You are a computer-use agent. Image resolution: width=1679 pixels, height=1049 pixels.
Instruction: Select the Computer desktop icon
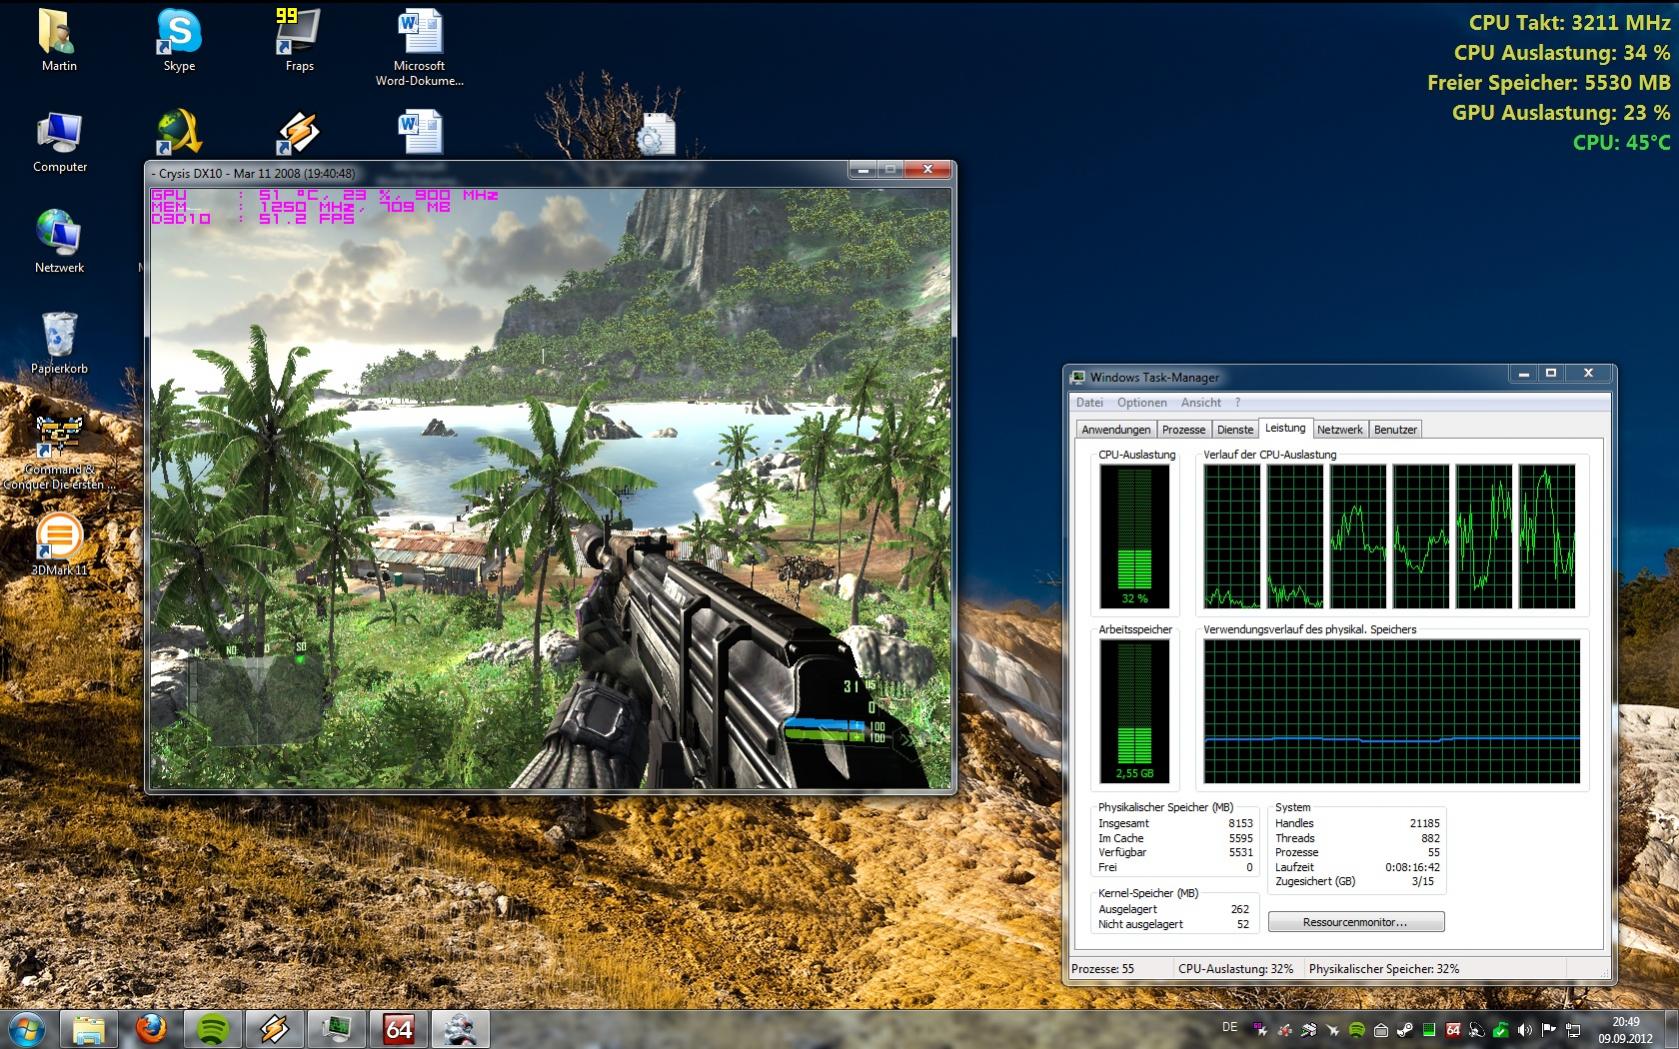60,141
